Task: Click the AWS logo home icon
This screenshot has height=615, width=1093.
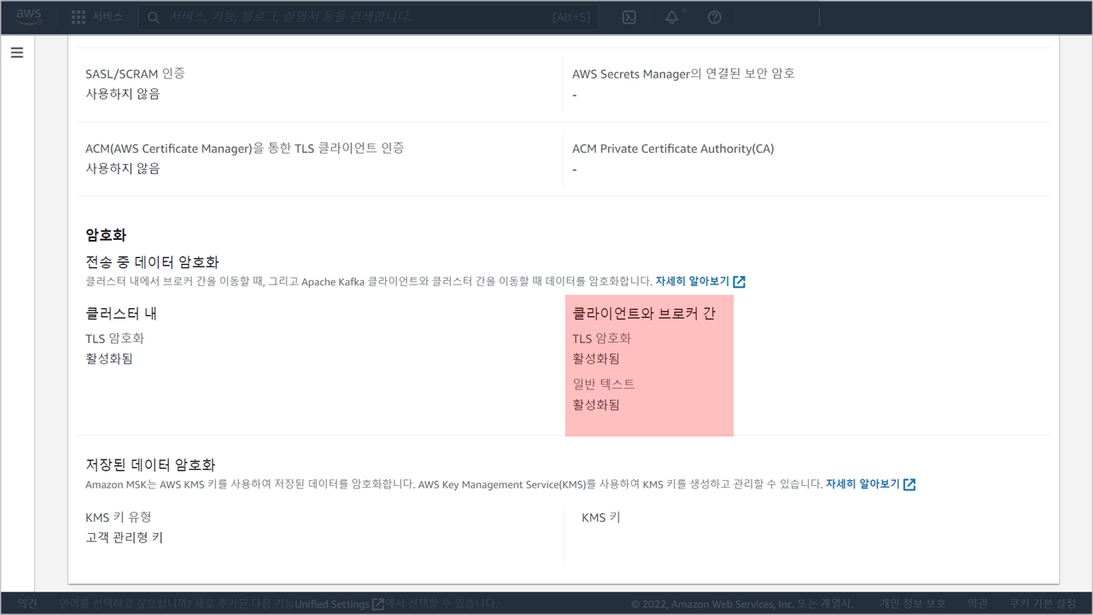Action: tap(29, 17)
